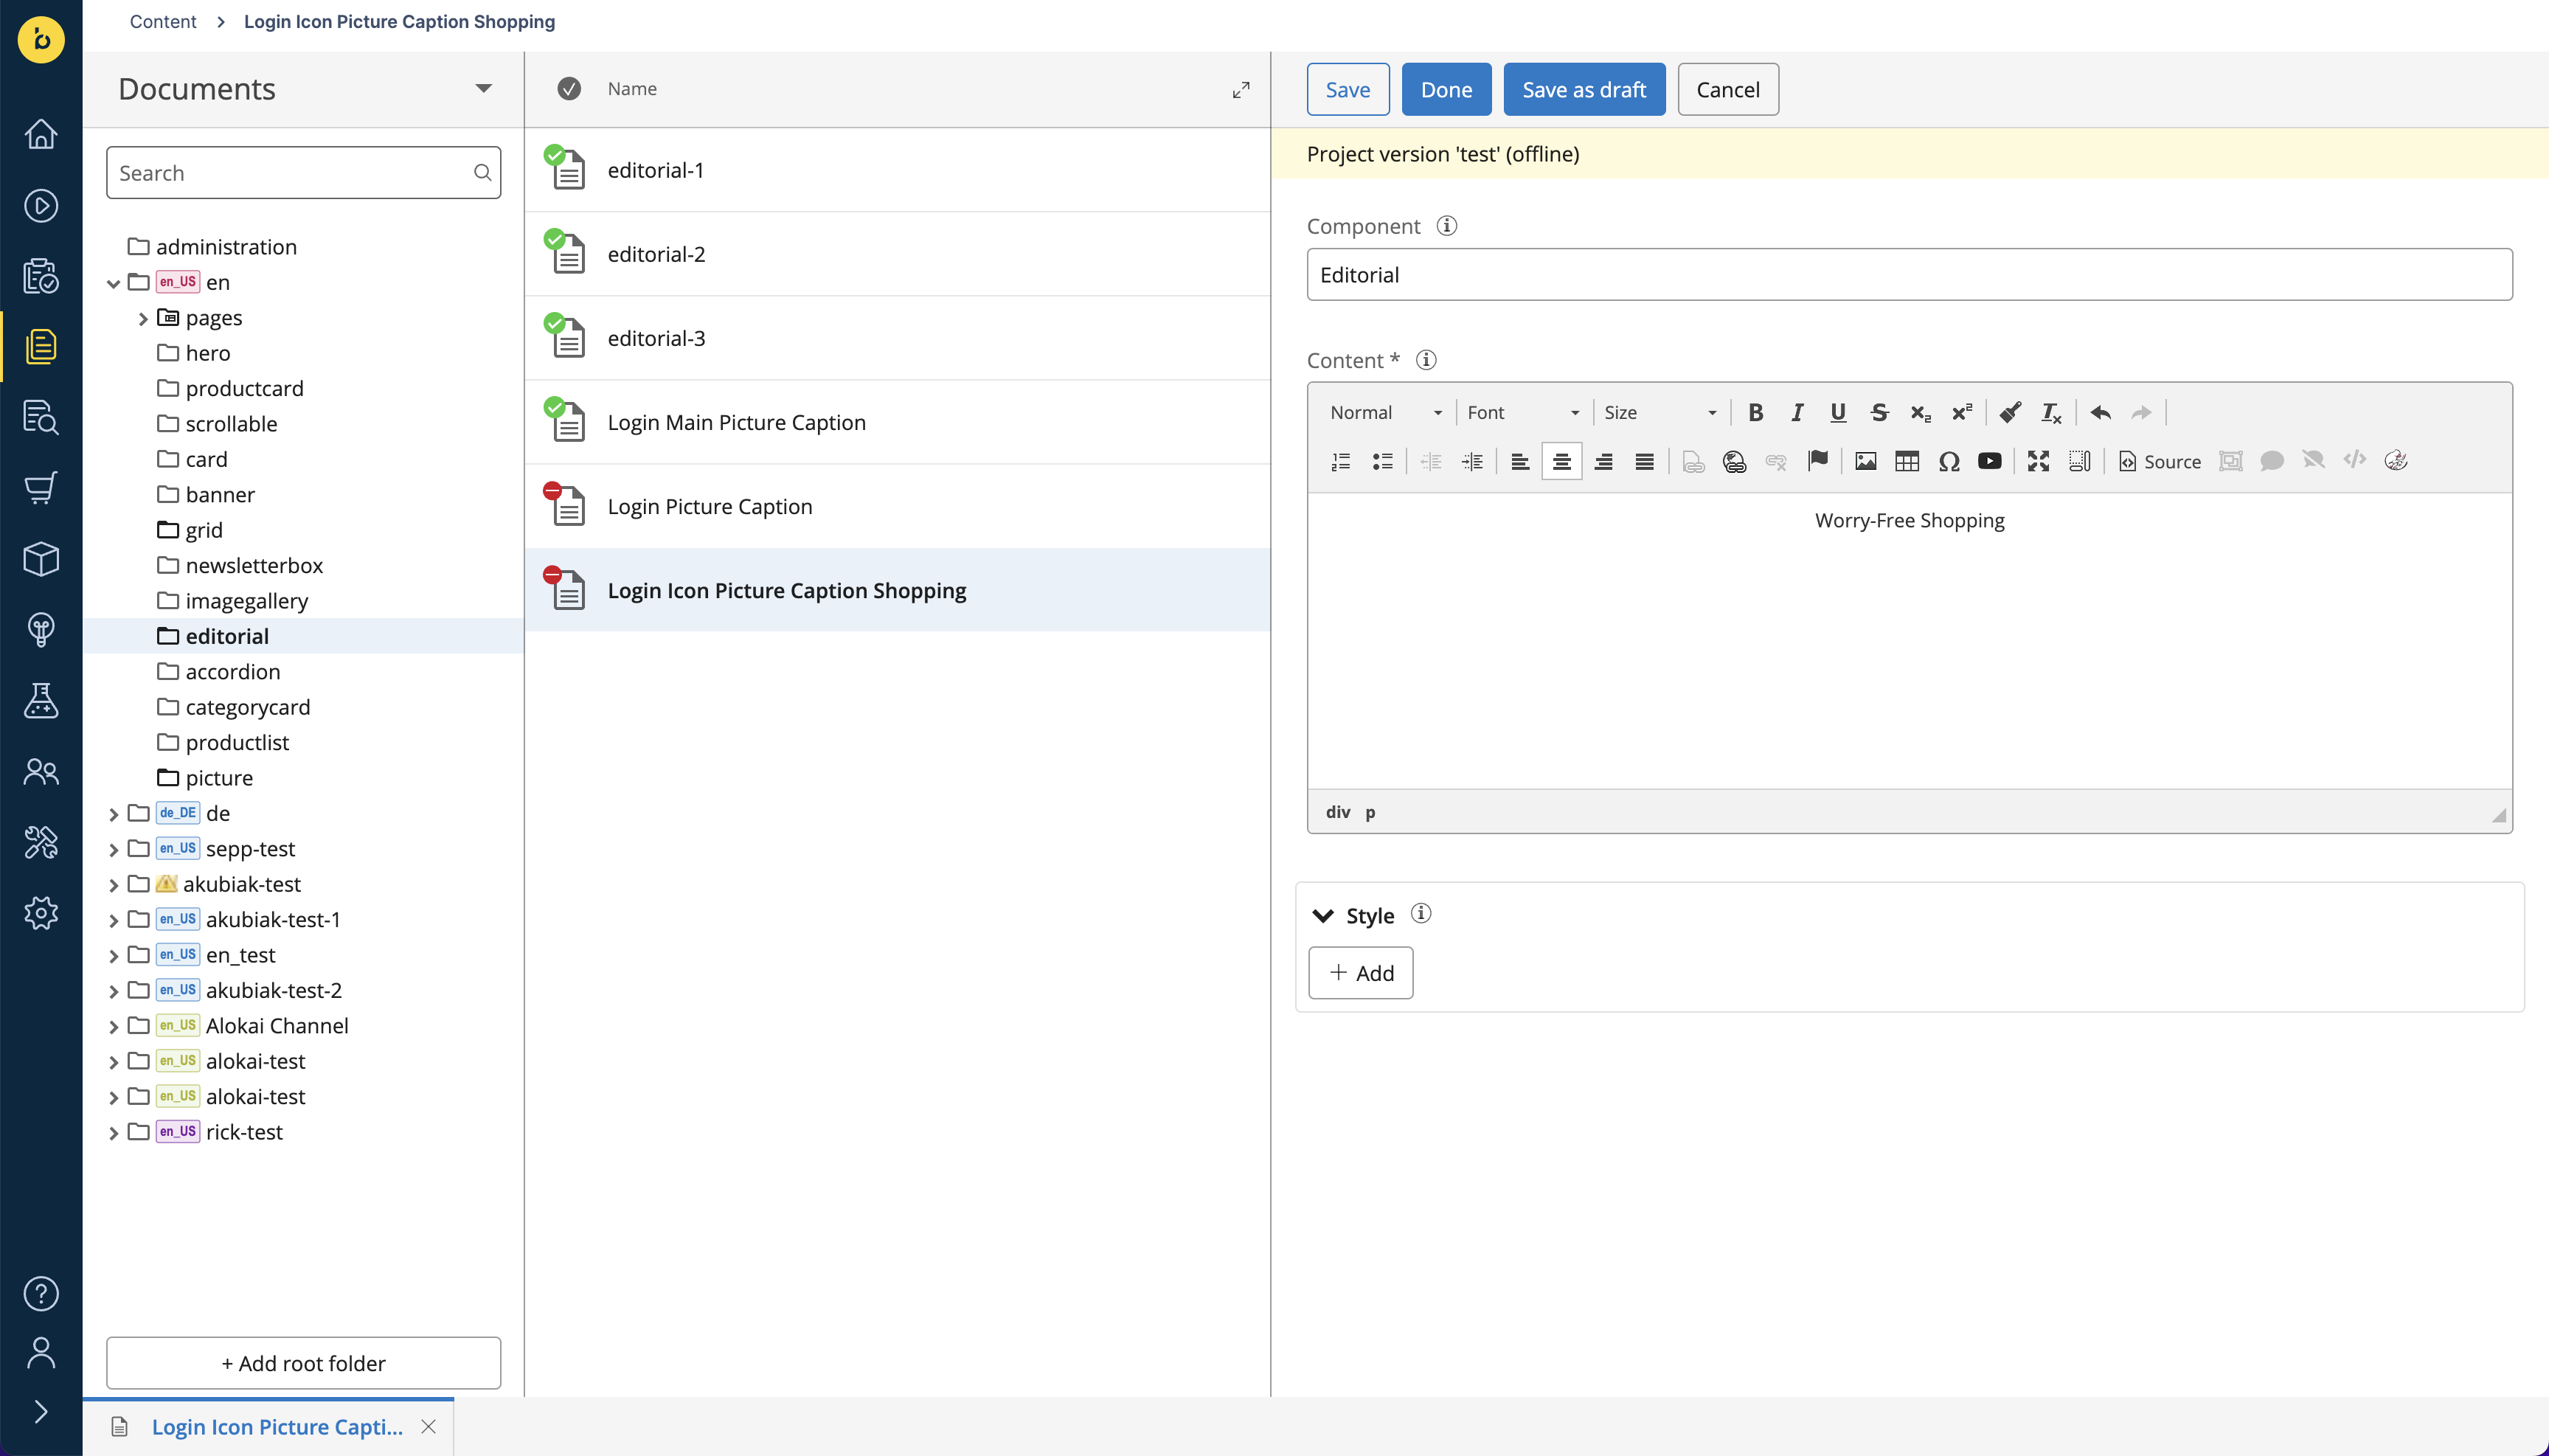Collapse the Style section
This screenshot has height=1456, width=2549.
1323,915
